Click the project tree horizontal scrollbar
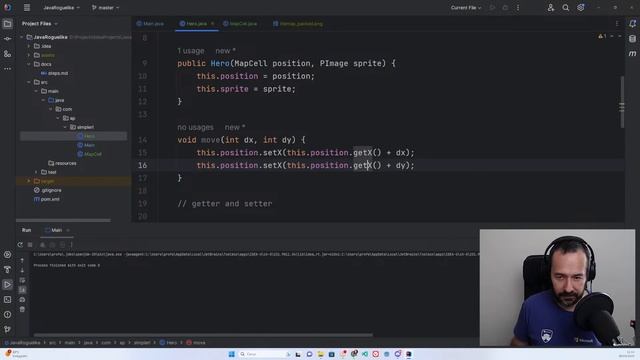640x360 pixels. click(63, 220)
